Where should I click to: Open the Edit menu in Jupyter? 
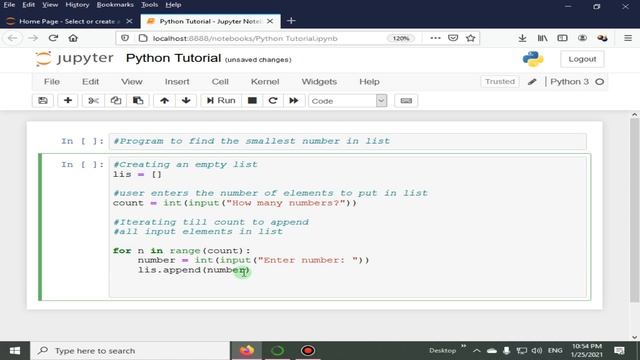(x=91, y=82)
